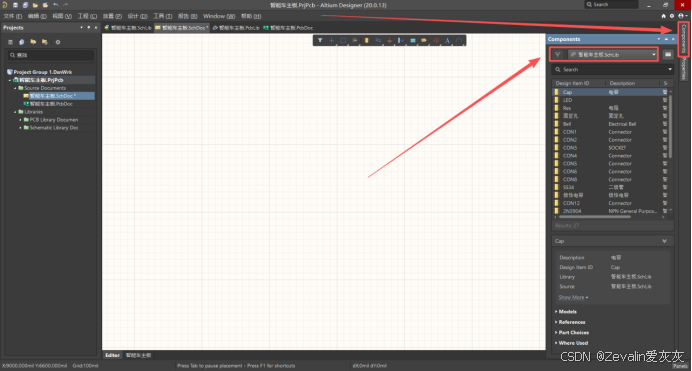The width and height of the screenshot is (692, 371).
Task: Select the LED component row
Action: tap(611, 100)
